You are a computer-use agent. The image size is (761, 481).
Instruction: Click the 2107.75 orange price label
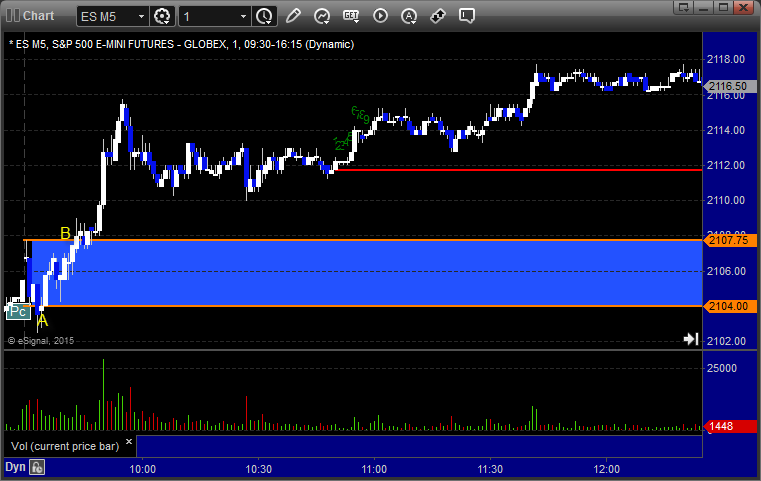tap(730, 240)
